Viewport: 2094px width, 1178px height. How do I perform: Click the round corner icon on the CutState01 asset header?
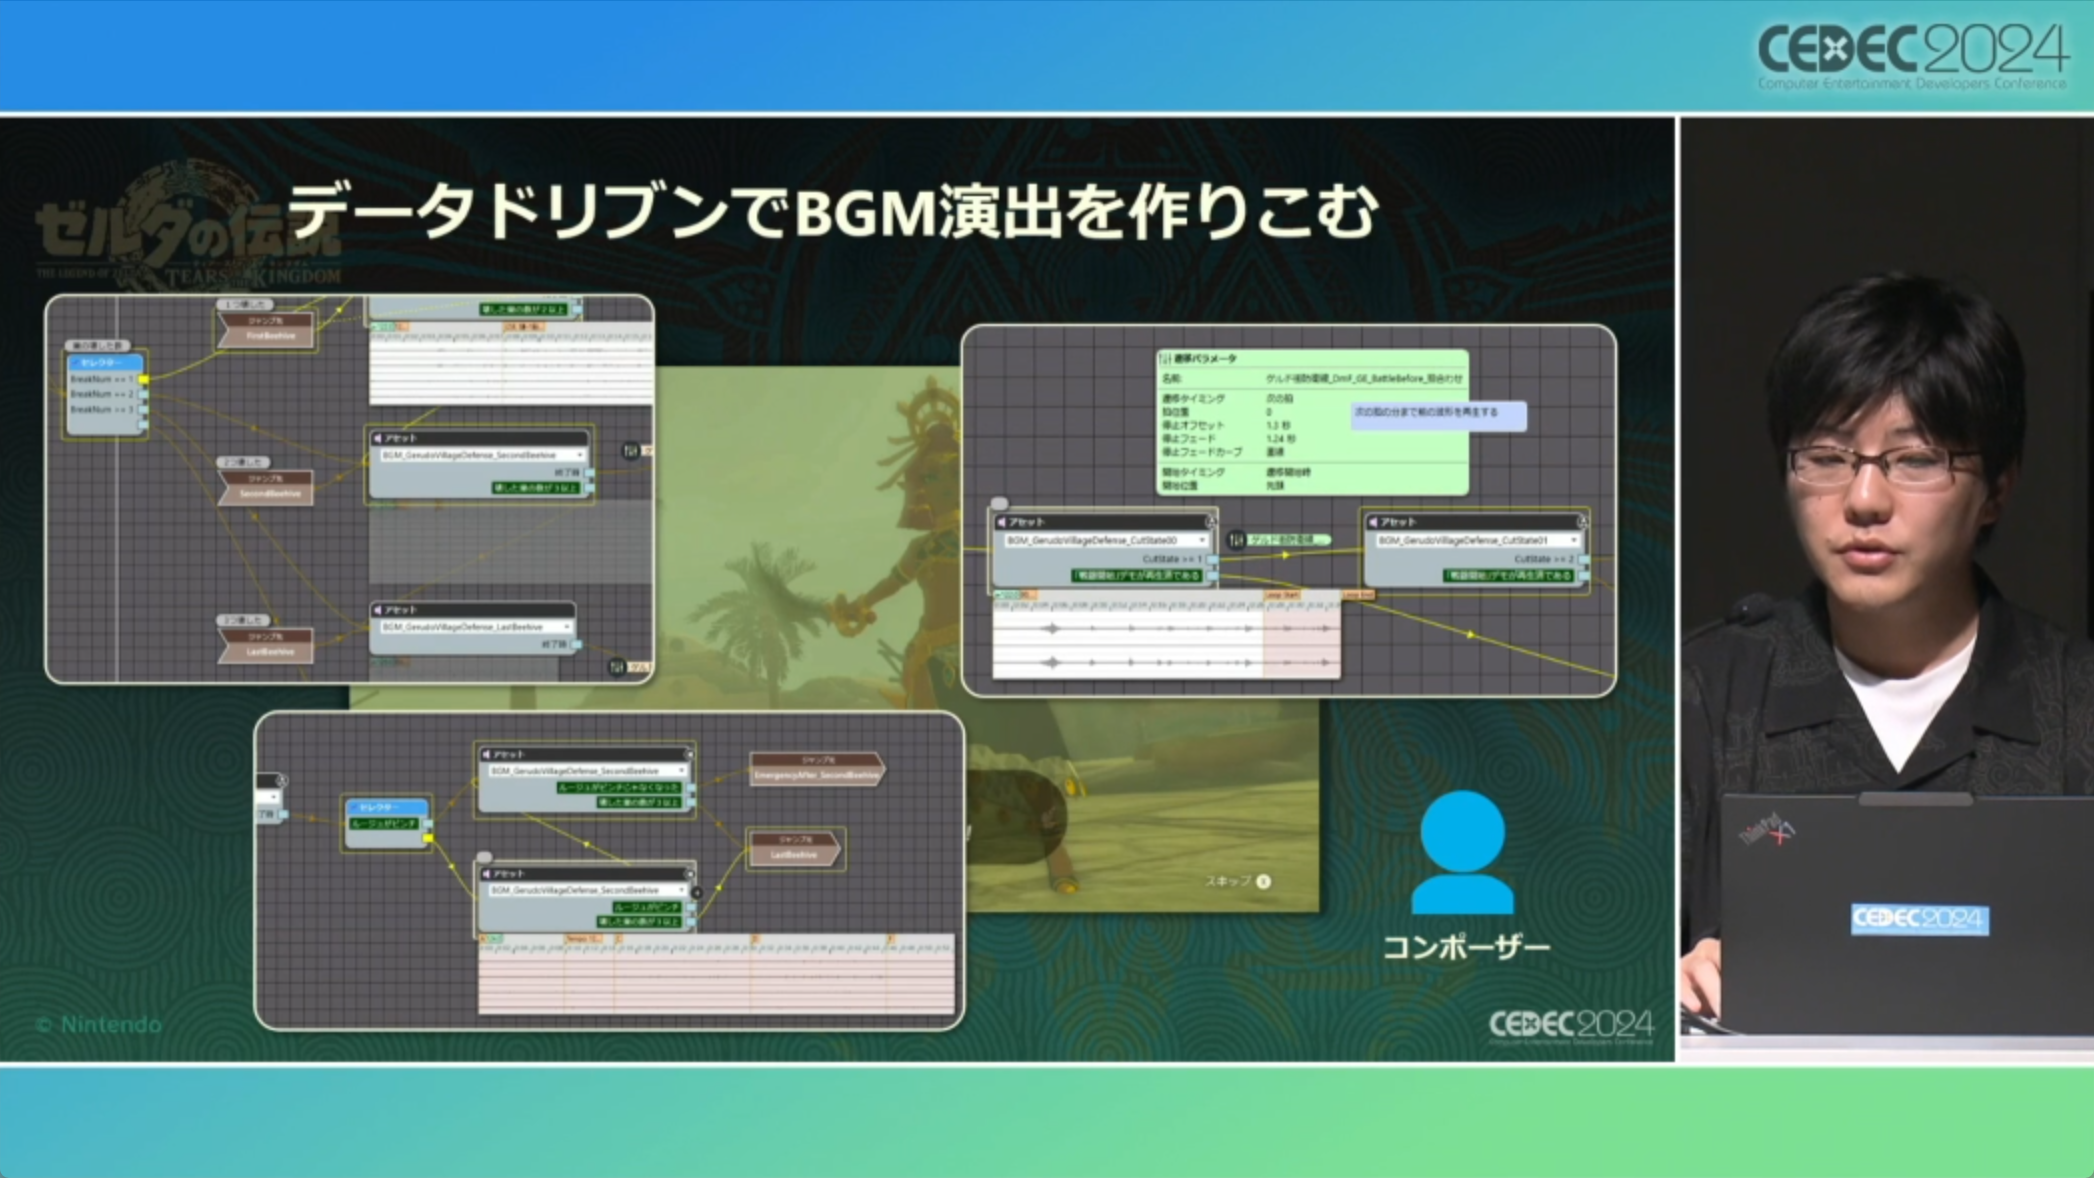(x=1582, y=522)
